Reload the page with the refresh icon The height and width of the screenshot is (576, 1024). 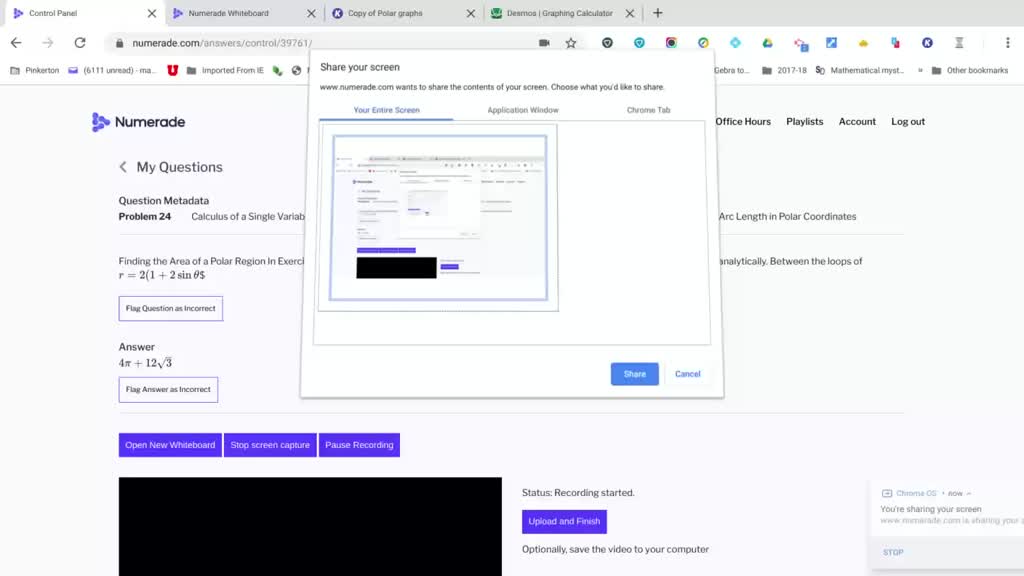80,43
